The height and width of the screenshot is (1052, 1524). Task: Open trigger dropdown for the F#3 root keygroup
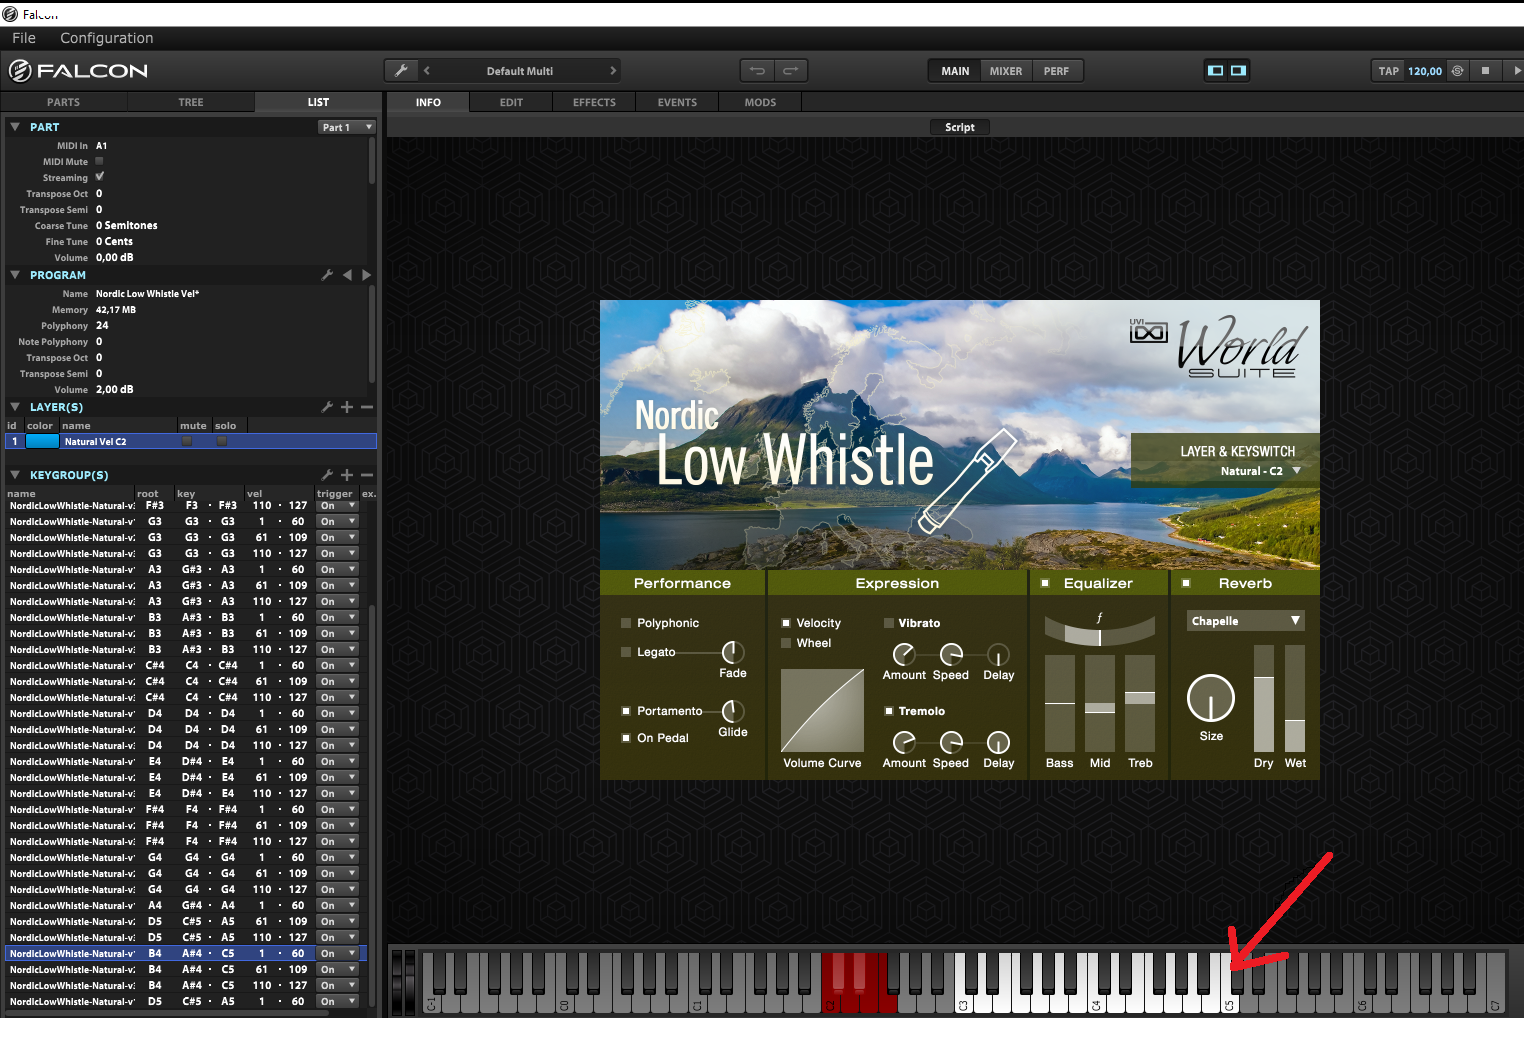click(x=338, y=506)
